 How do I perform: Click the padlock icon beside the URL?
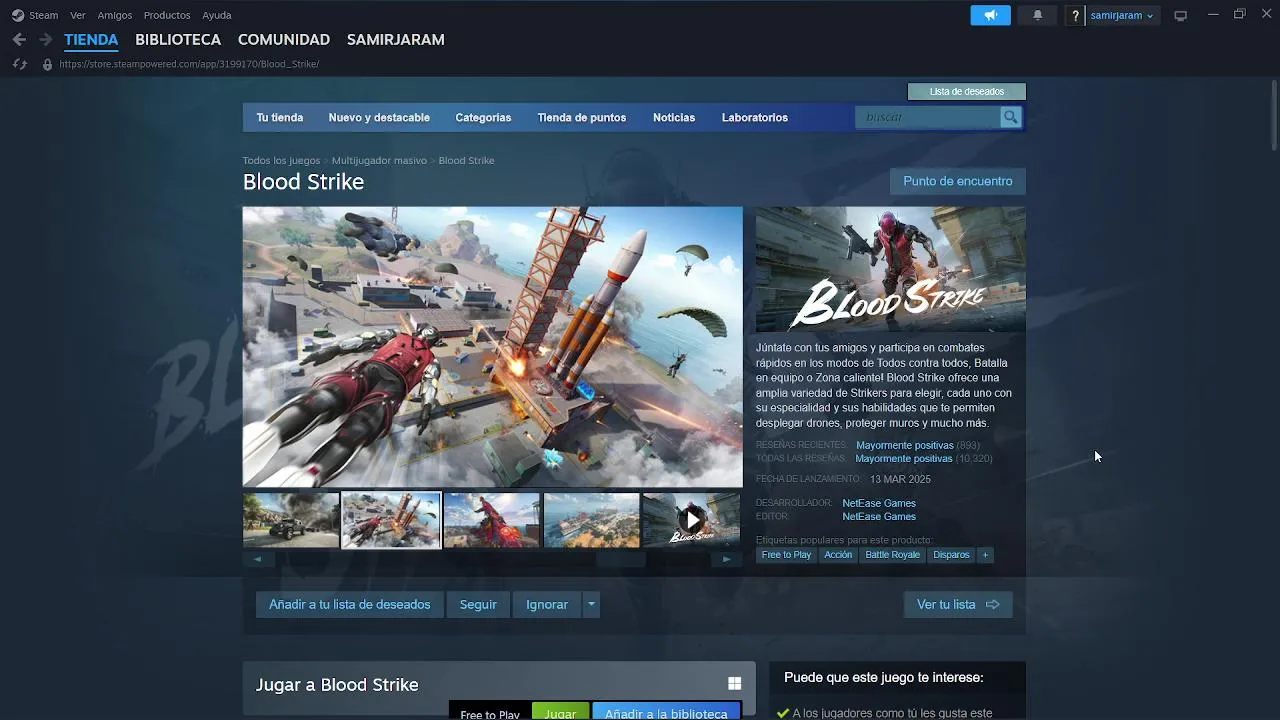coord(47,64)
